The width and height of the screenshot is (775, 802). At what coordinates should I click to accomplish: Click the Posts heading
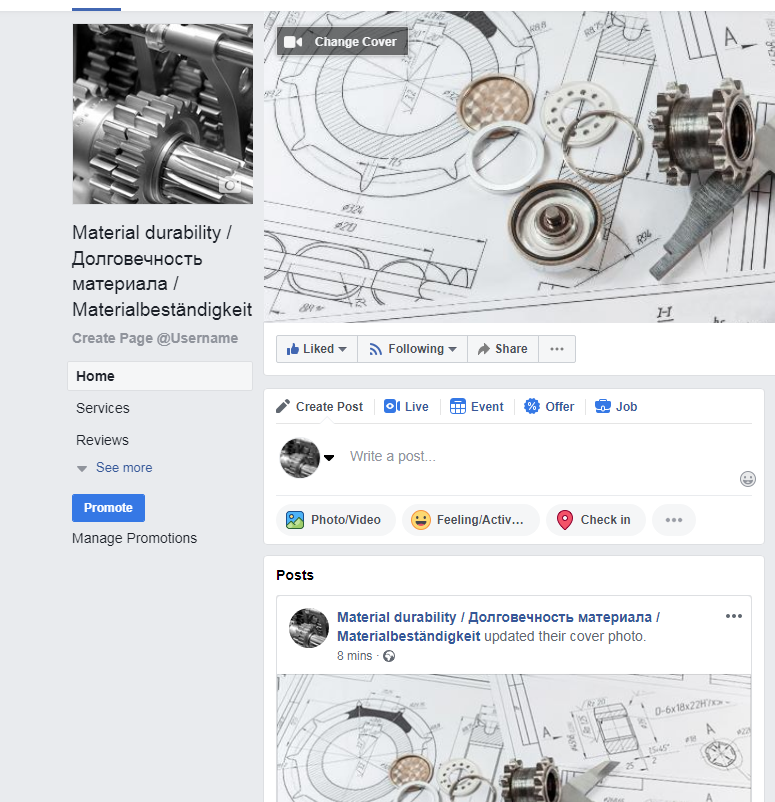(295, 575)
